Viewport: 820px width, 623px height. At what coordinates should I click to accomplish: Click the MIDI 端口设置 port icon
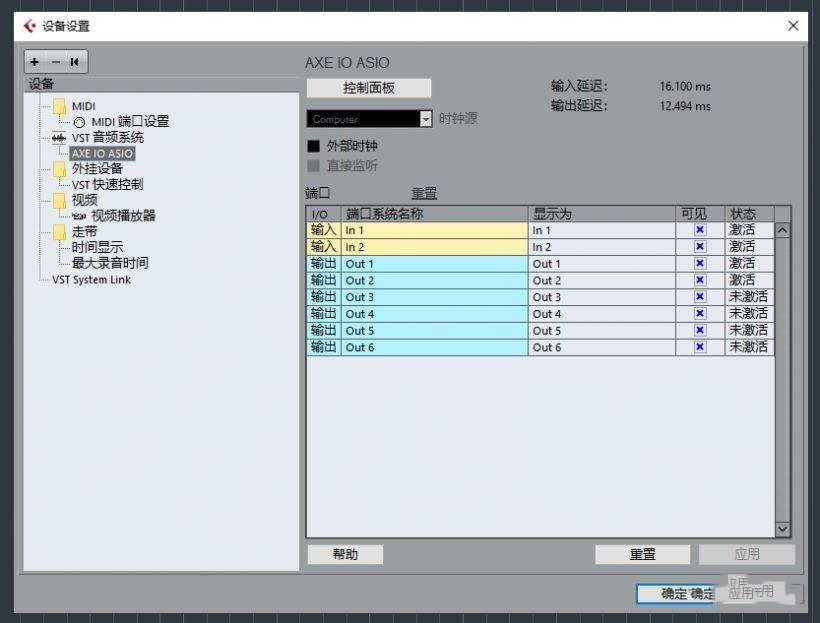(79, 122)
